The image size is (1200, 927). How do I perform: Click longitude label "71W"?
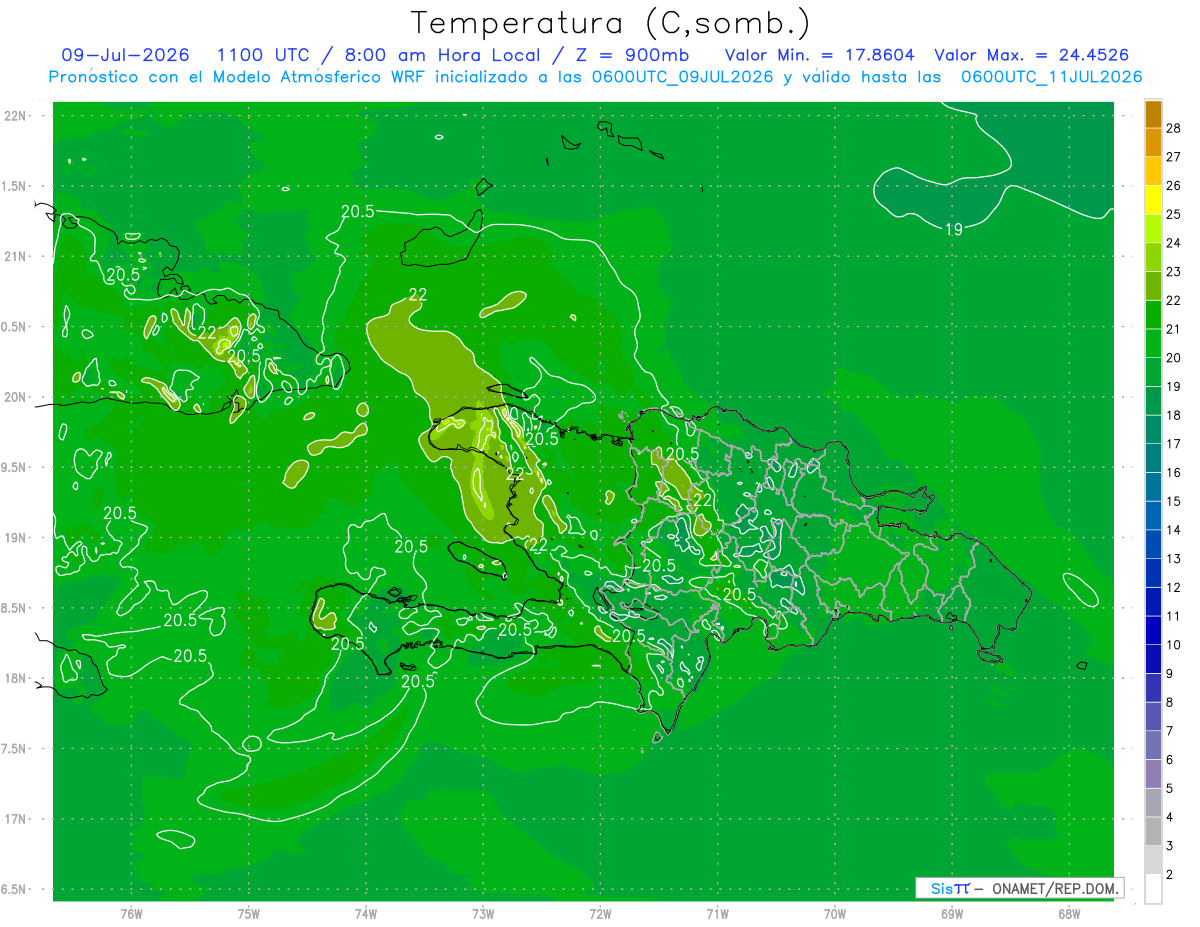coord(717,914)
